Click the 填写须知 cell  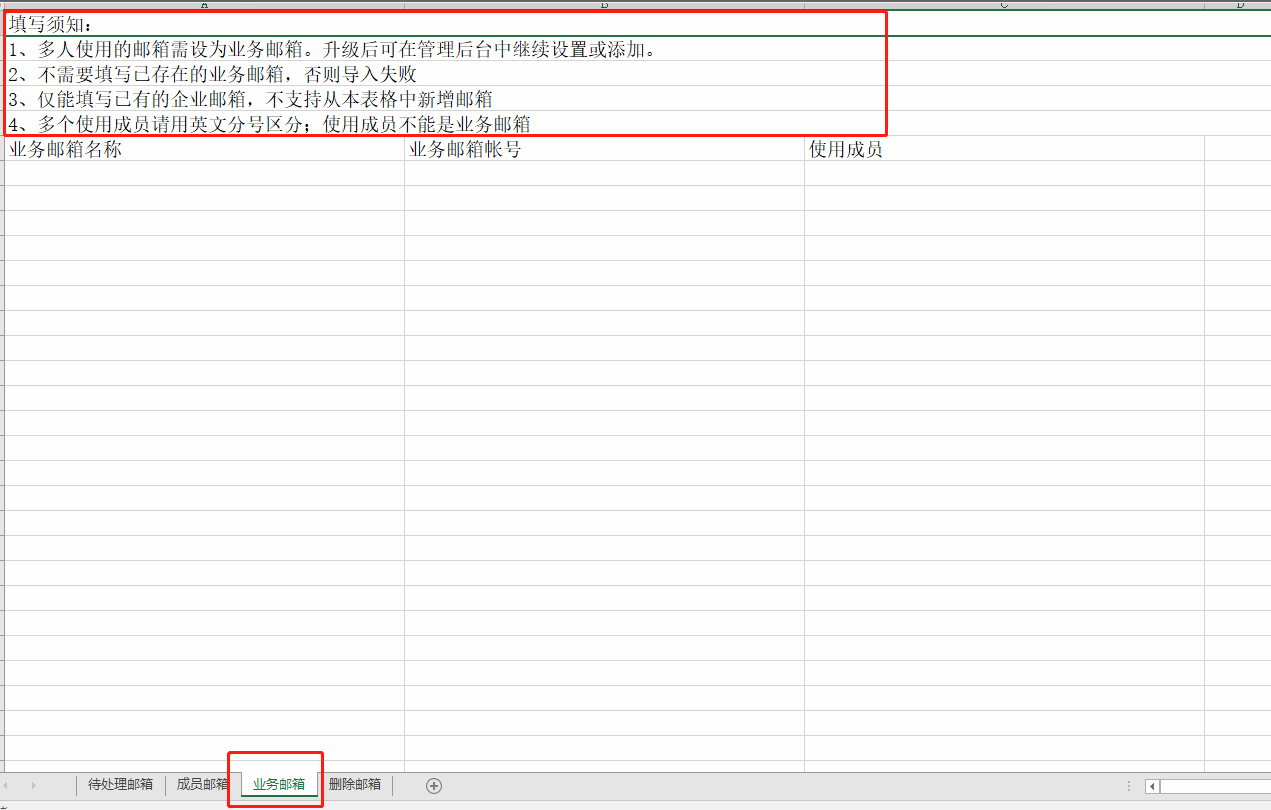[x=204, y=24]
